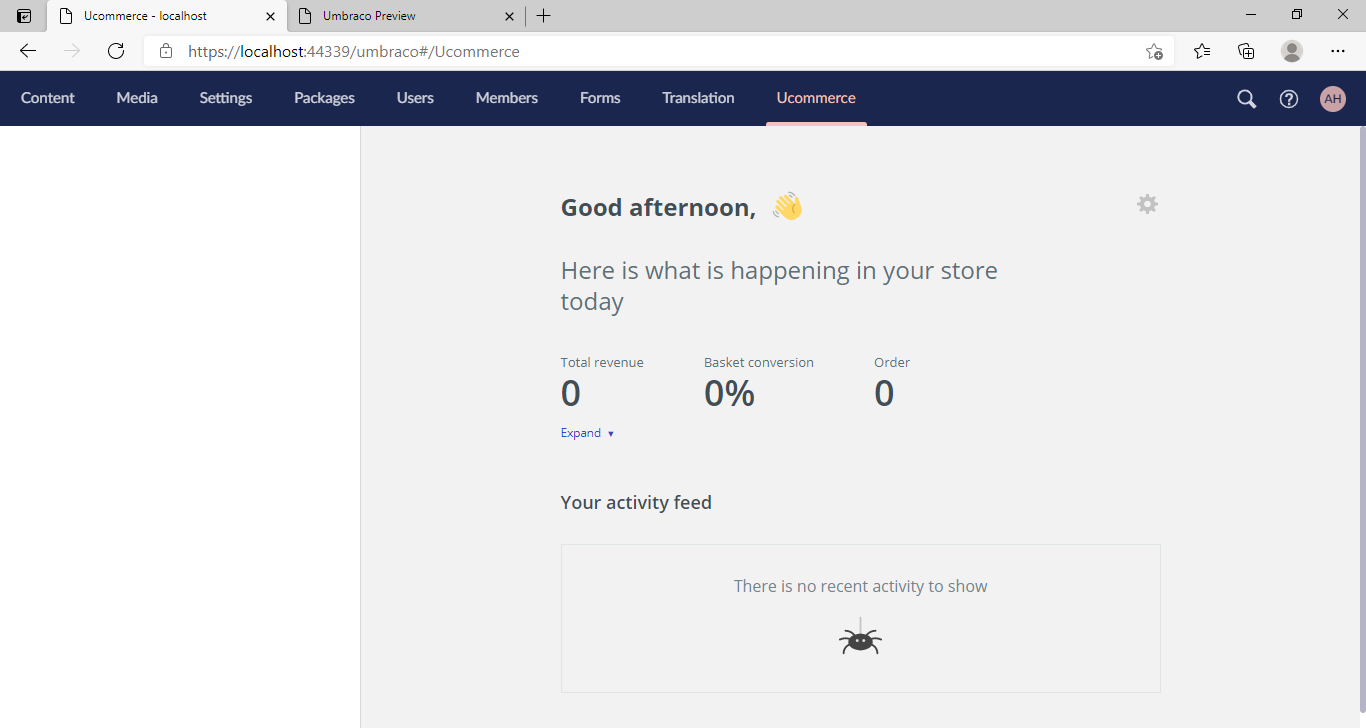The height and width of the screenshot is (728, 1366).
Task: Click the Basket conversion label
Action: coord(759,362)
